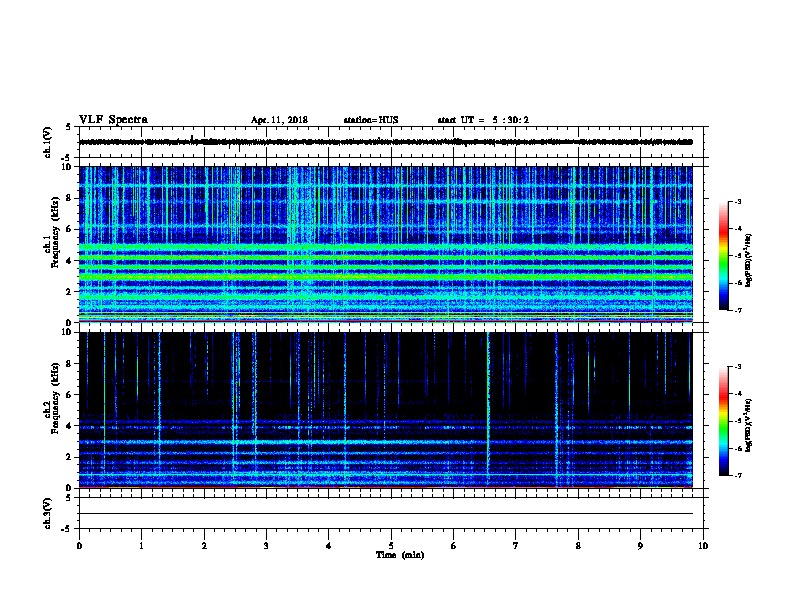
Task: Click time axis tick label "5"
Action: click(x=391, y=545)
